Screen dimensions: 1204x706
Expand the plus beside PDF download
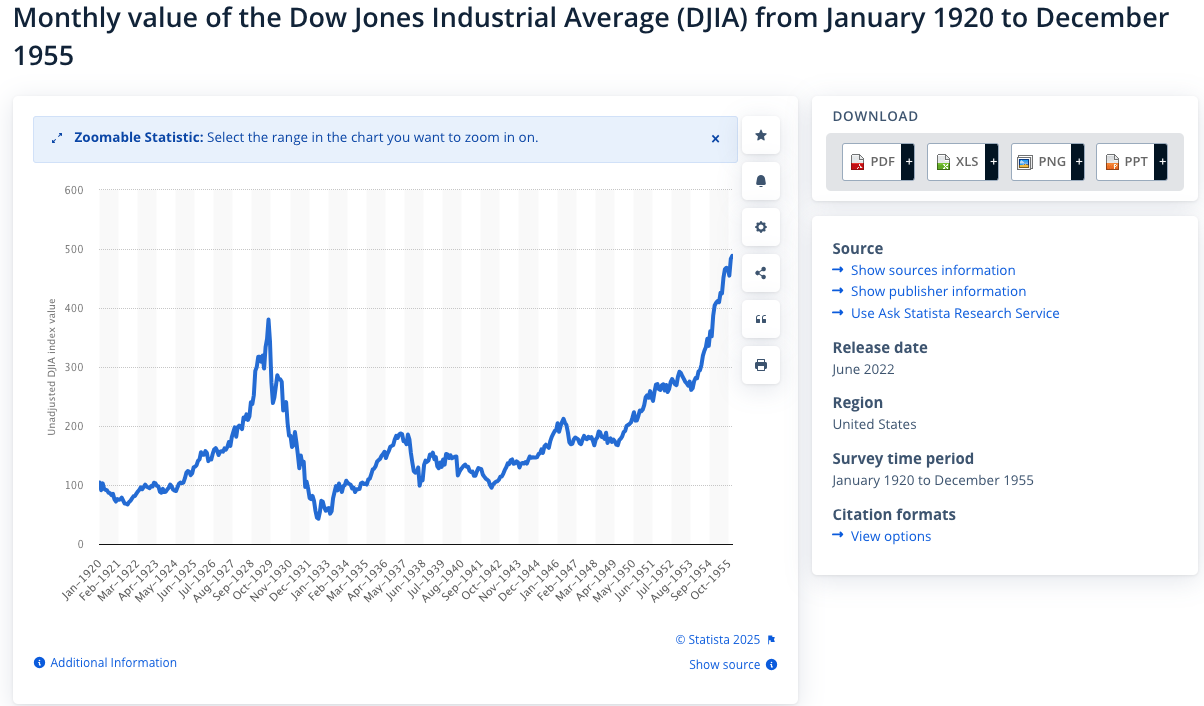(908, 161)
